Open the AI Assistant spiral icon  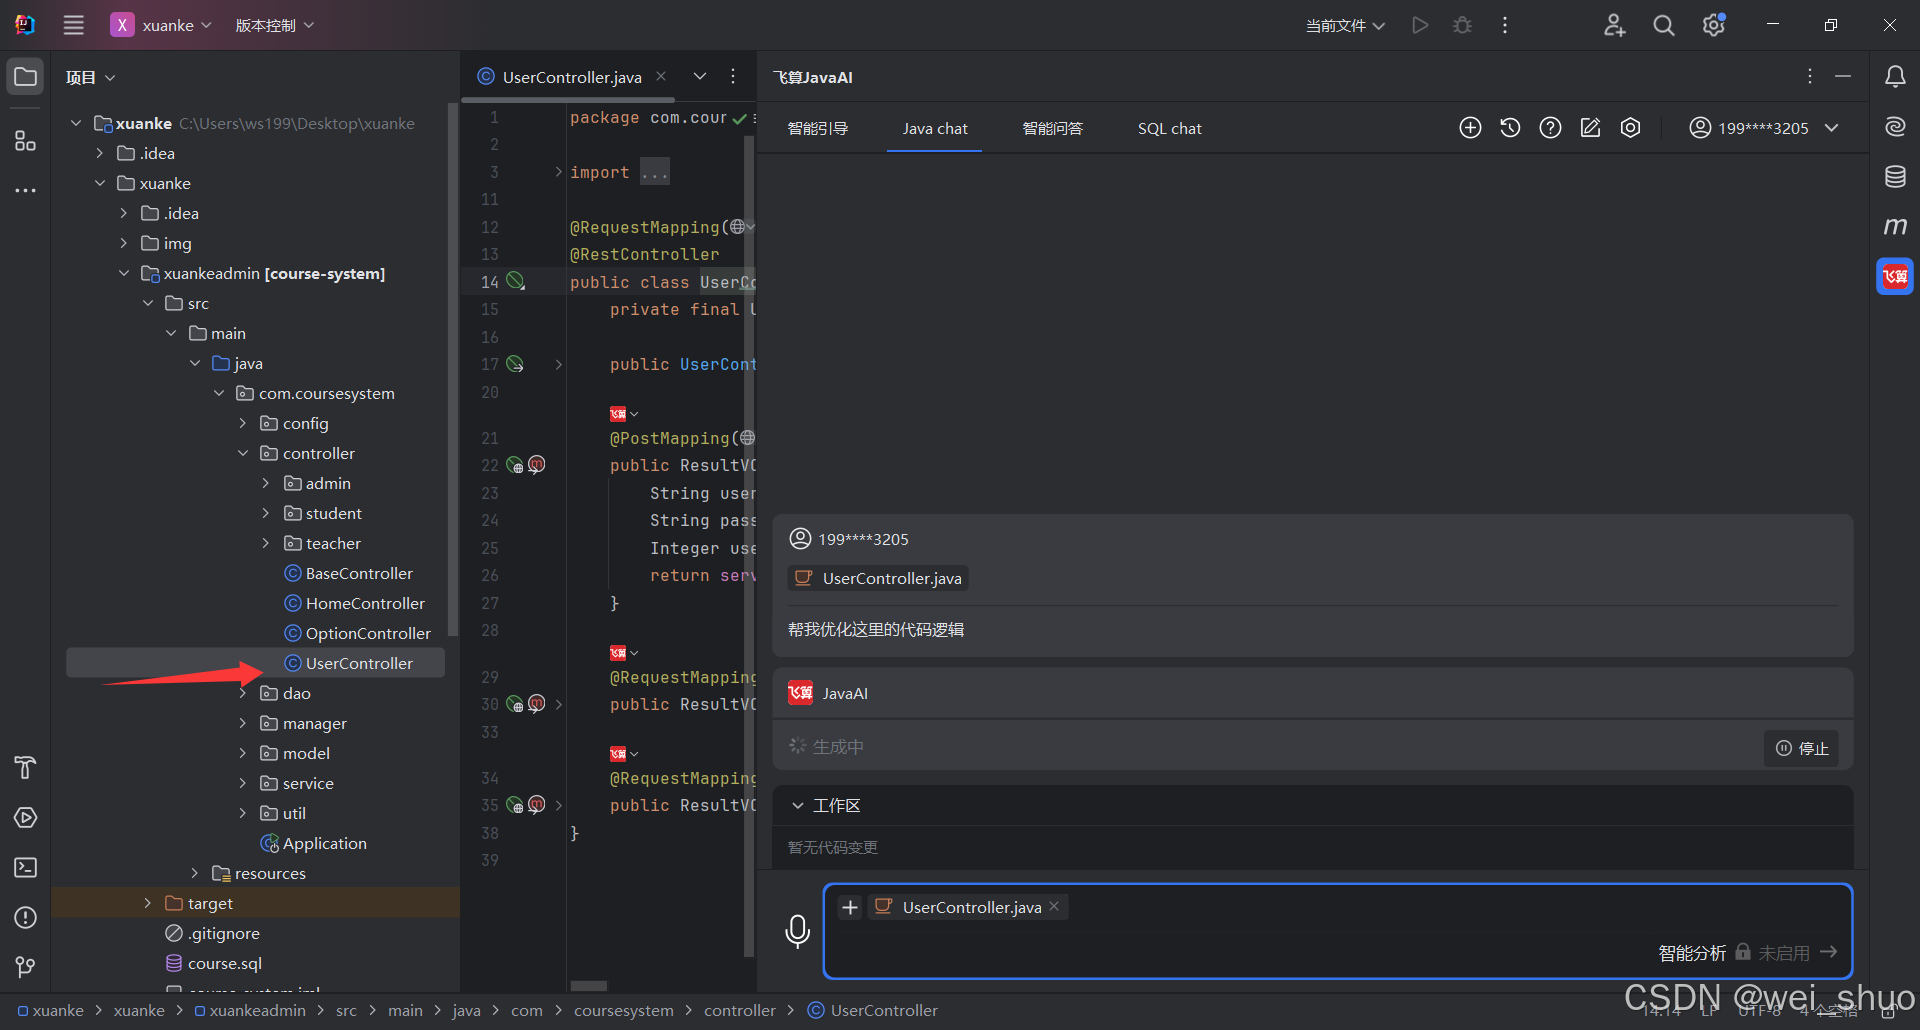click(x=1895, y=127)
